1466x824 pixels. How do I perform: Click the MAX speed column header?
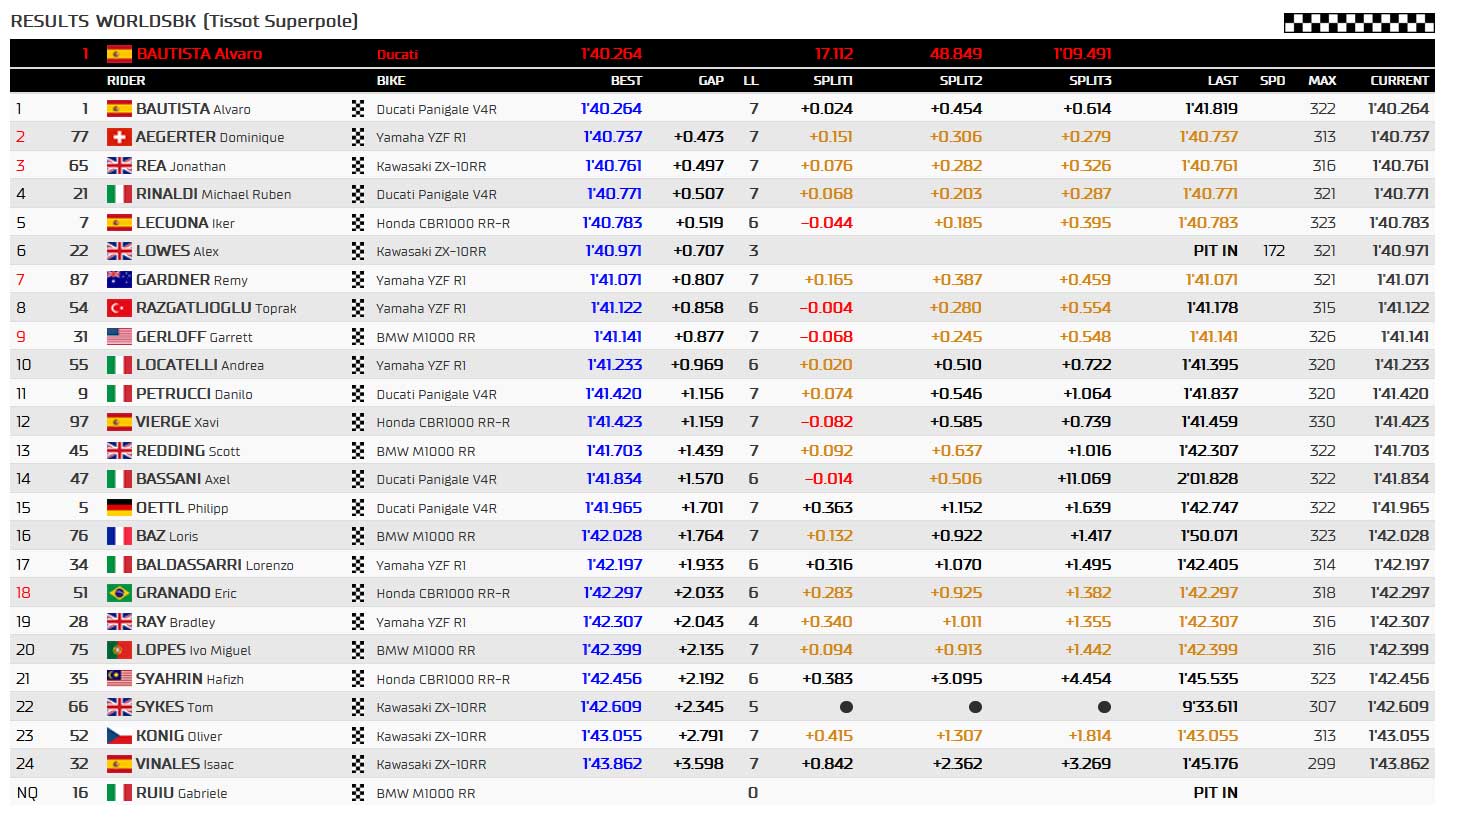(1322, 80)
